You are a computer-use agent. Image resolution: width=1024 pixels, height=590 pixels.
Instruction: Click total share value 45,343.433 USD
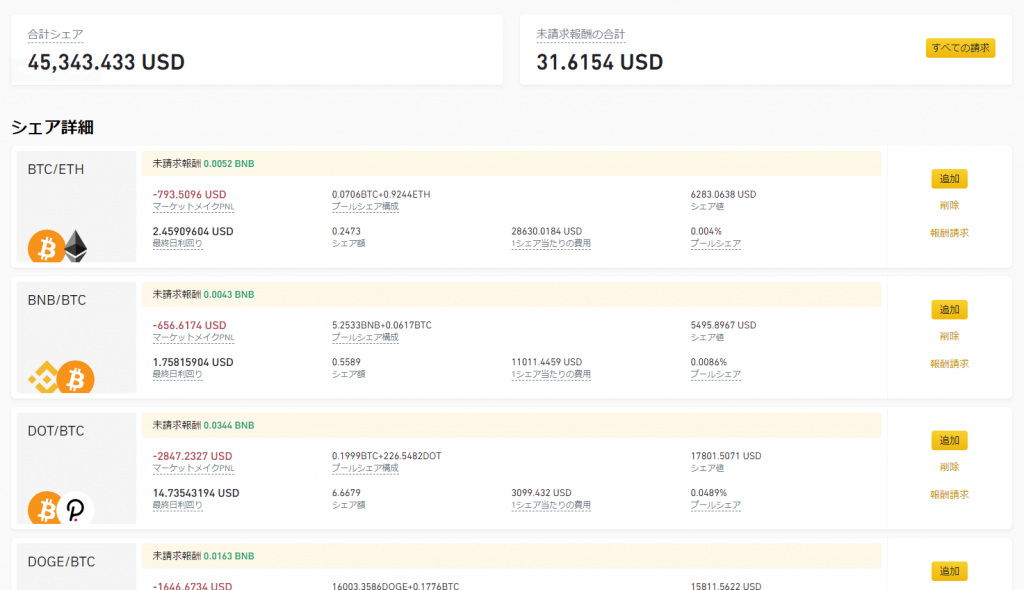[106, 62]
